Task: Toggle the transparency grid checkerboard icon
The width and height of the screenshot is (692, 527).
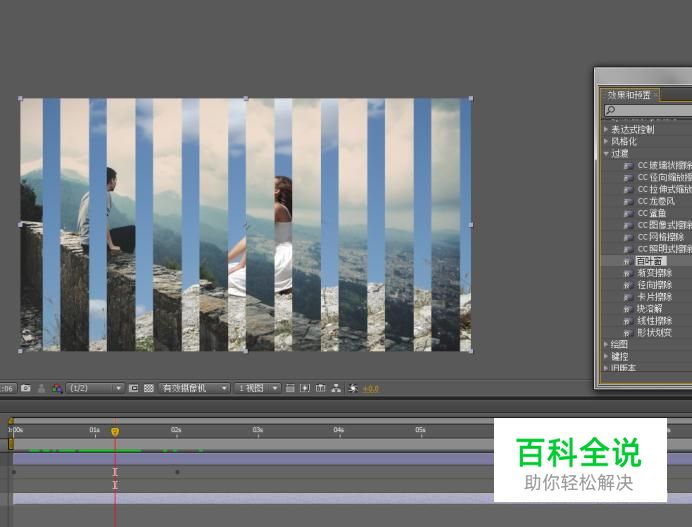Action: coord(149,388)
